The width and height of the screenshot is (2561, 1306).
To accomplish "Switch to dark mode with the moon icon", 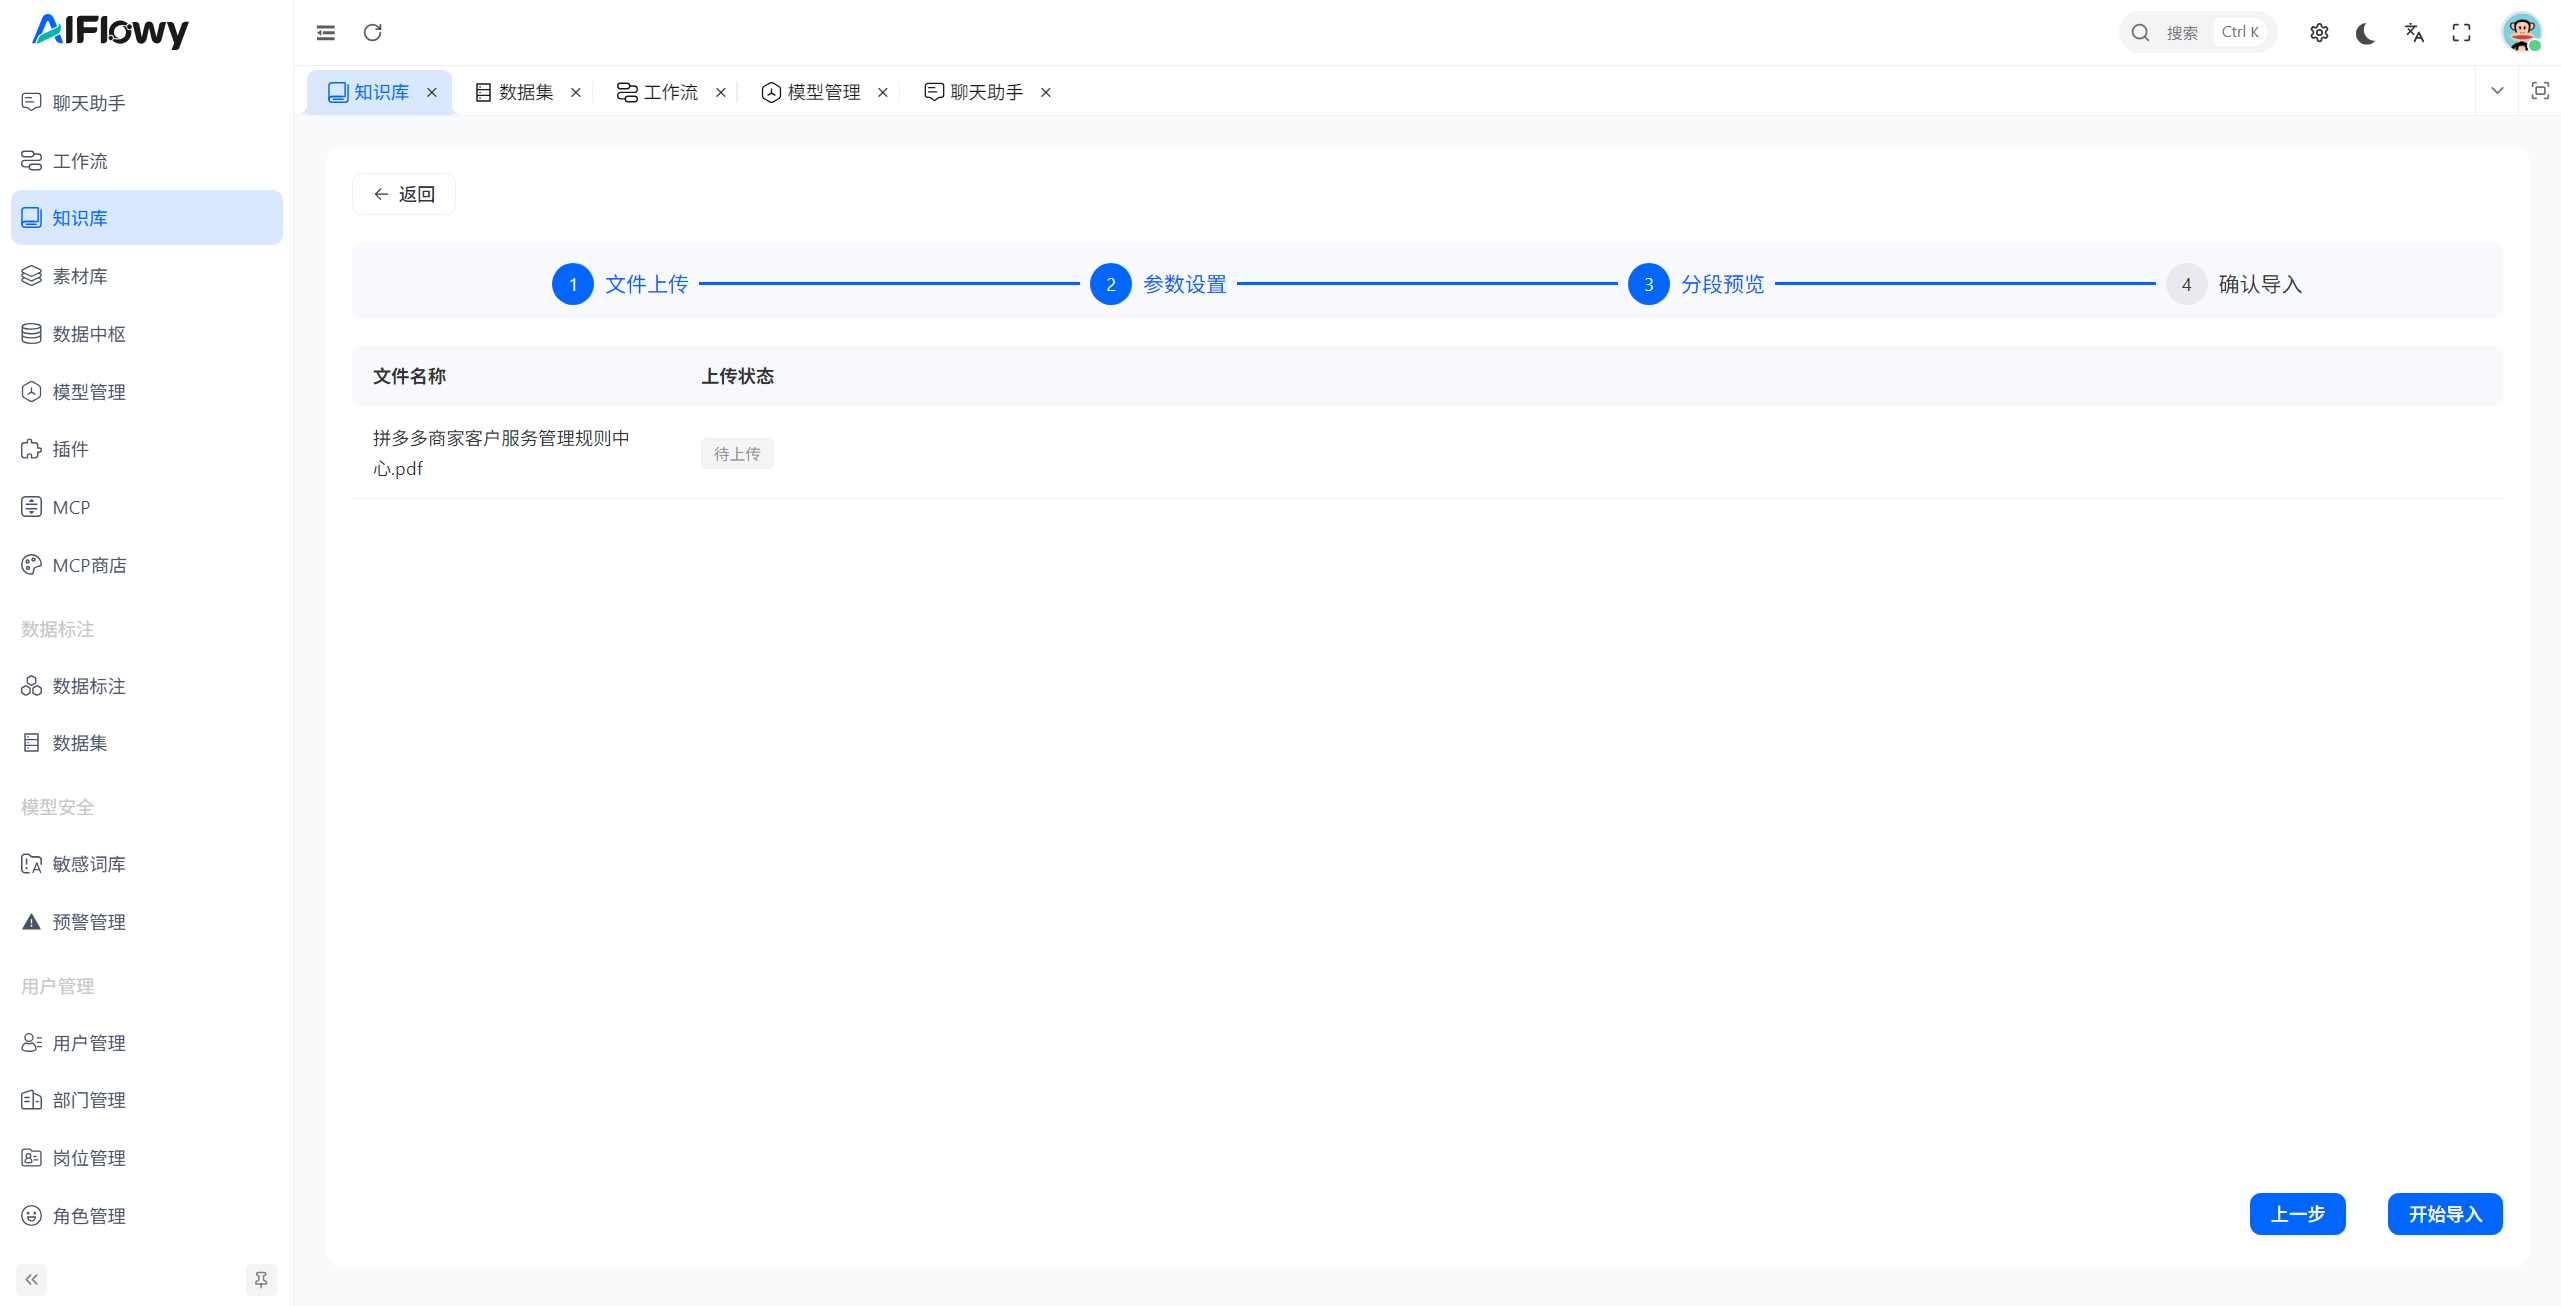I will (2366, 33).
